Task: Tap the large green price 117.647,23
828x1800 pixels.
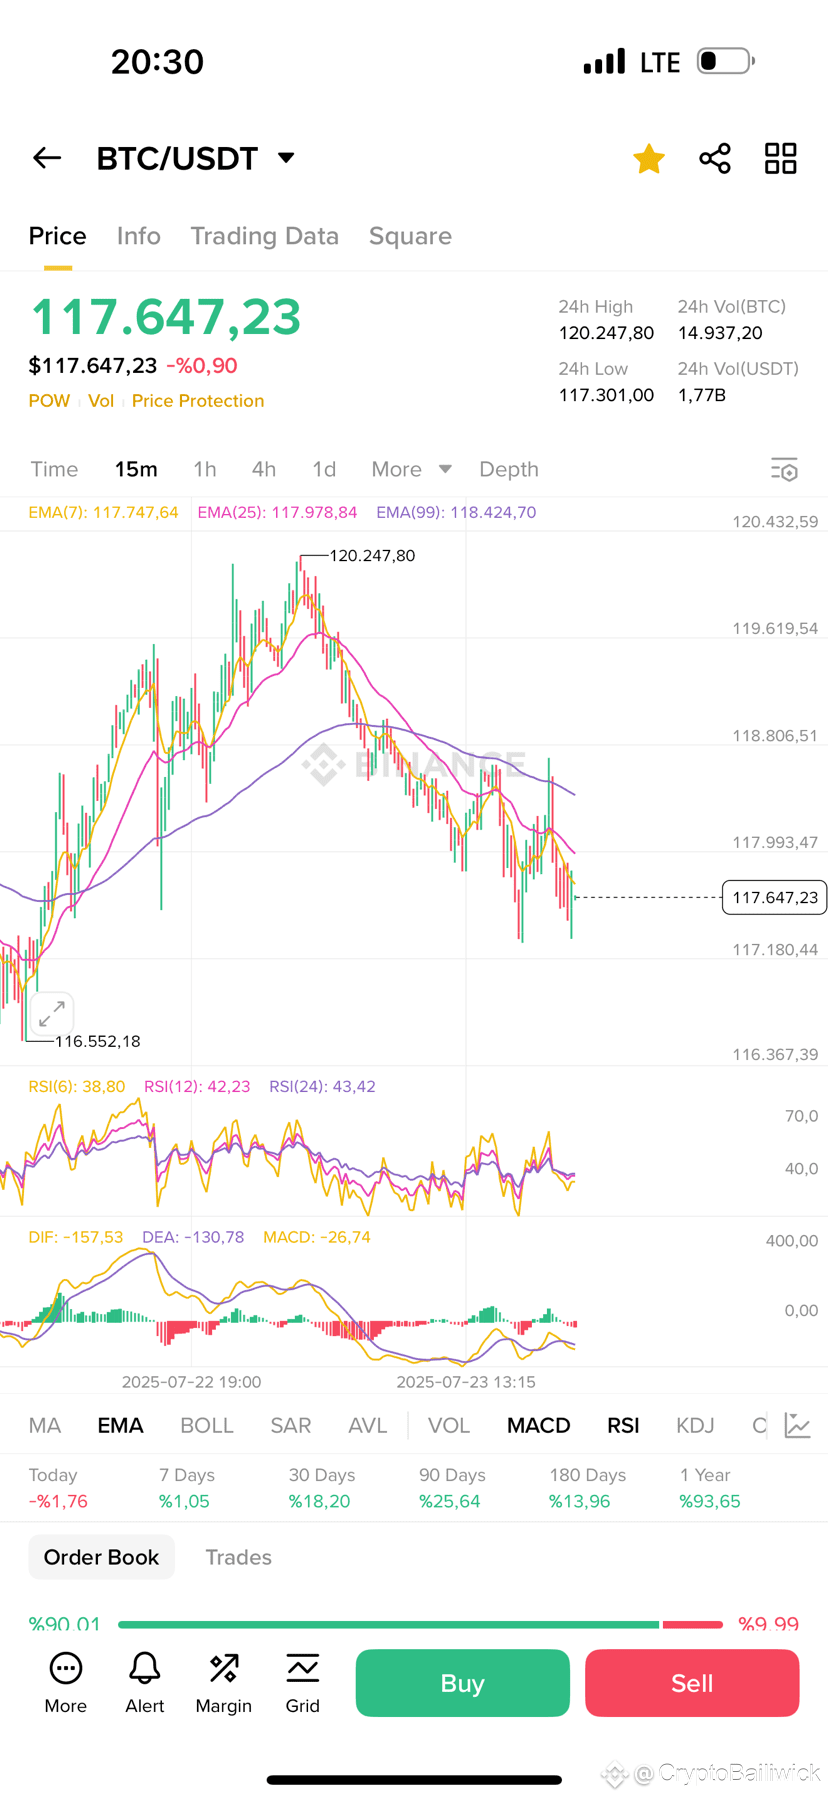Action: tap(165, 317)
